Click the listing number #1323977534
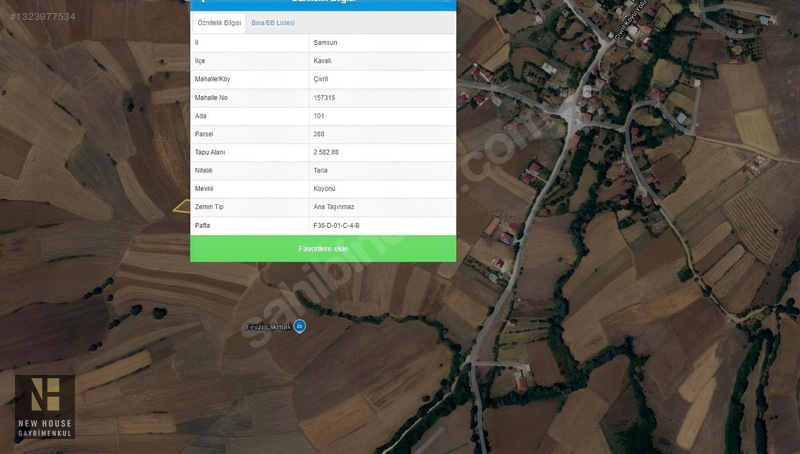Viewport: 800px width, 454px height. 42,17
